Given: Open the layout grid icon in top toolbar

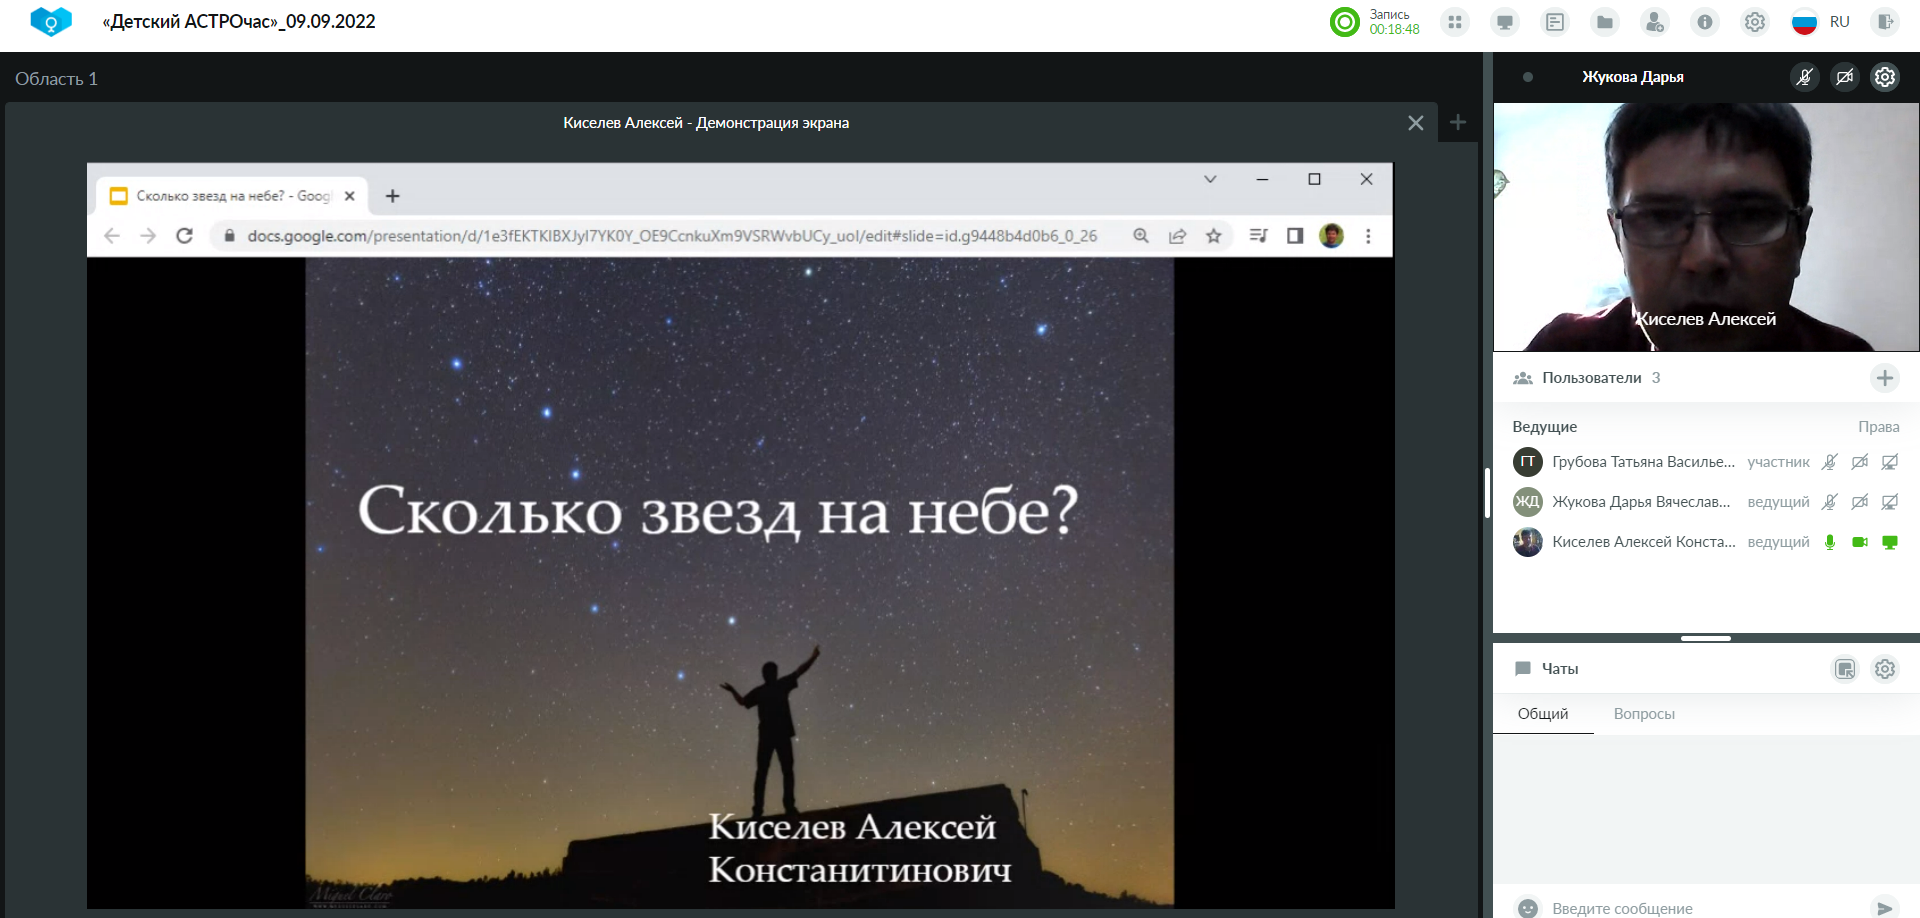Looking at the screenshot, I should (x=1455, y=22).
